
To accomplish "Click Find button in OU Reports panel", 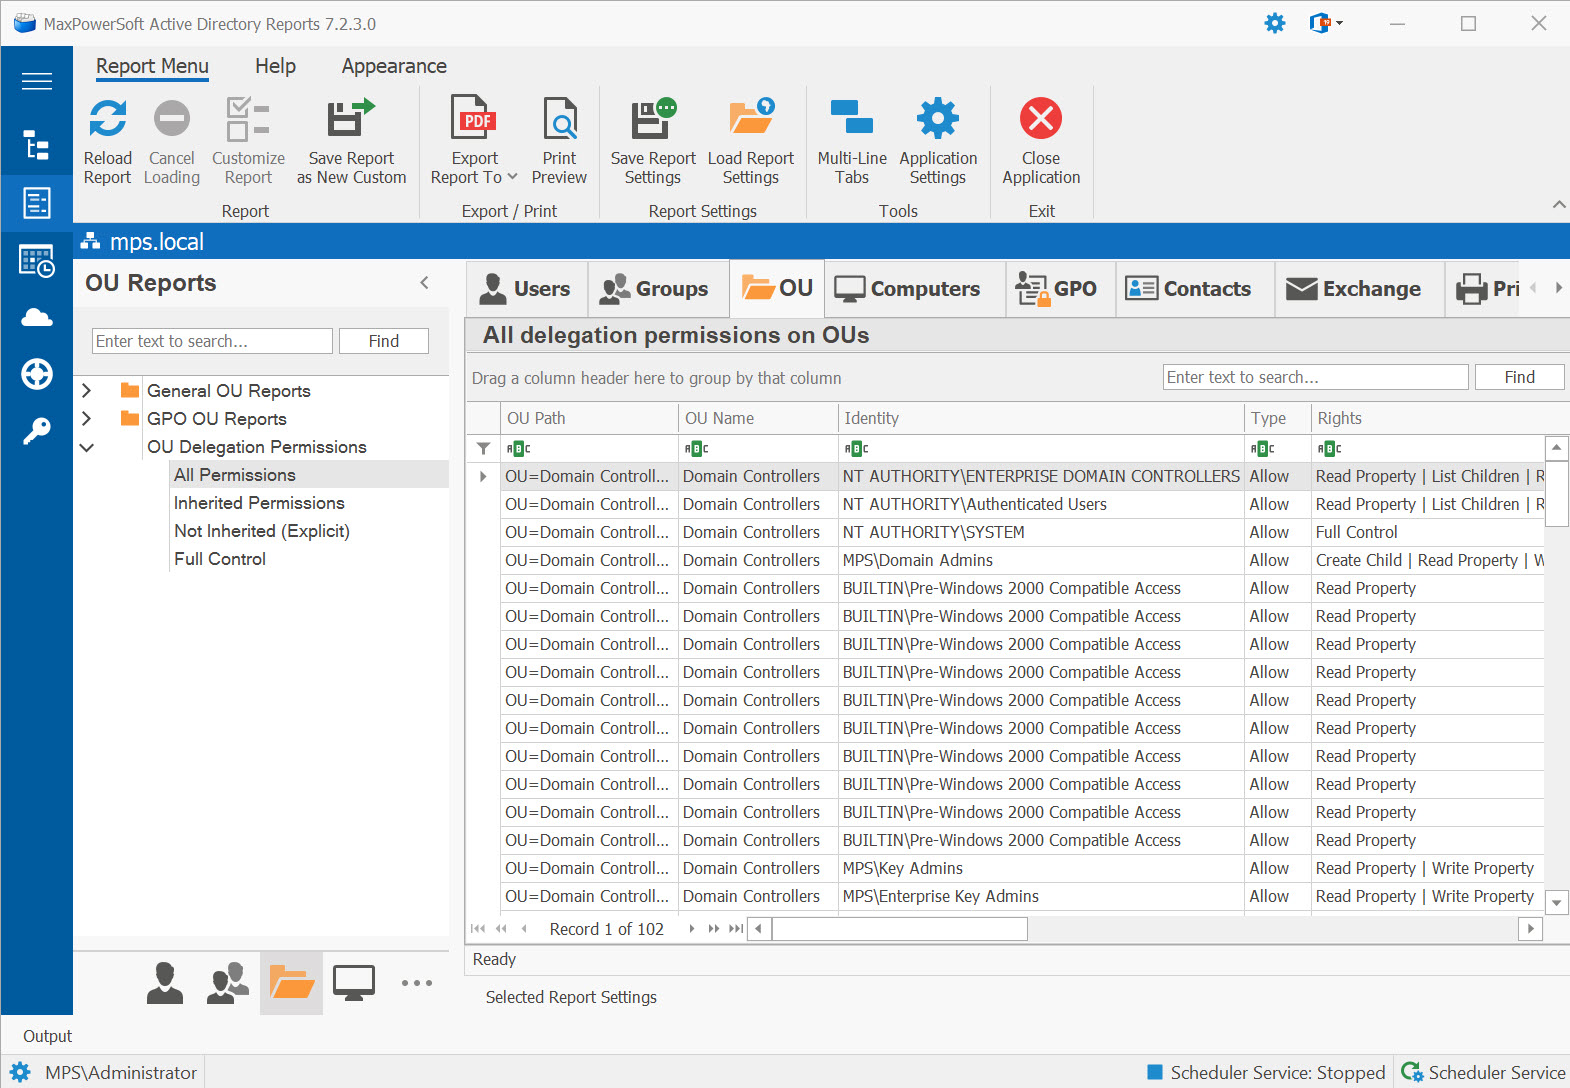I will (383, 341).
